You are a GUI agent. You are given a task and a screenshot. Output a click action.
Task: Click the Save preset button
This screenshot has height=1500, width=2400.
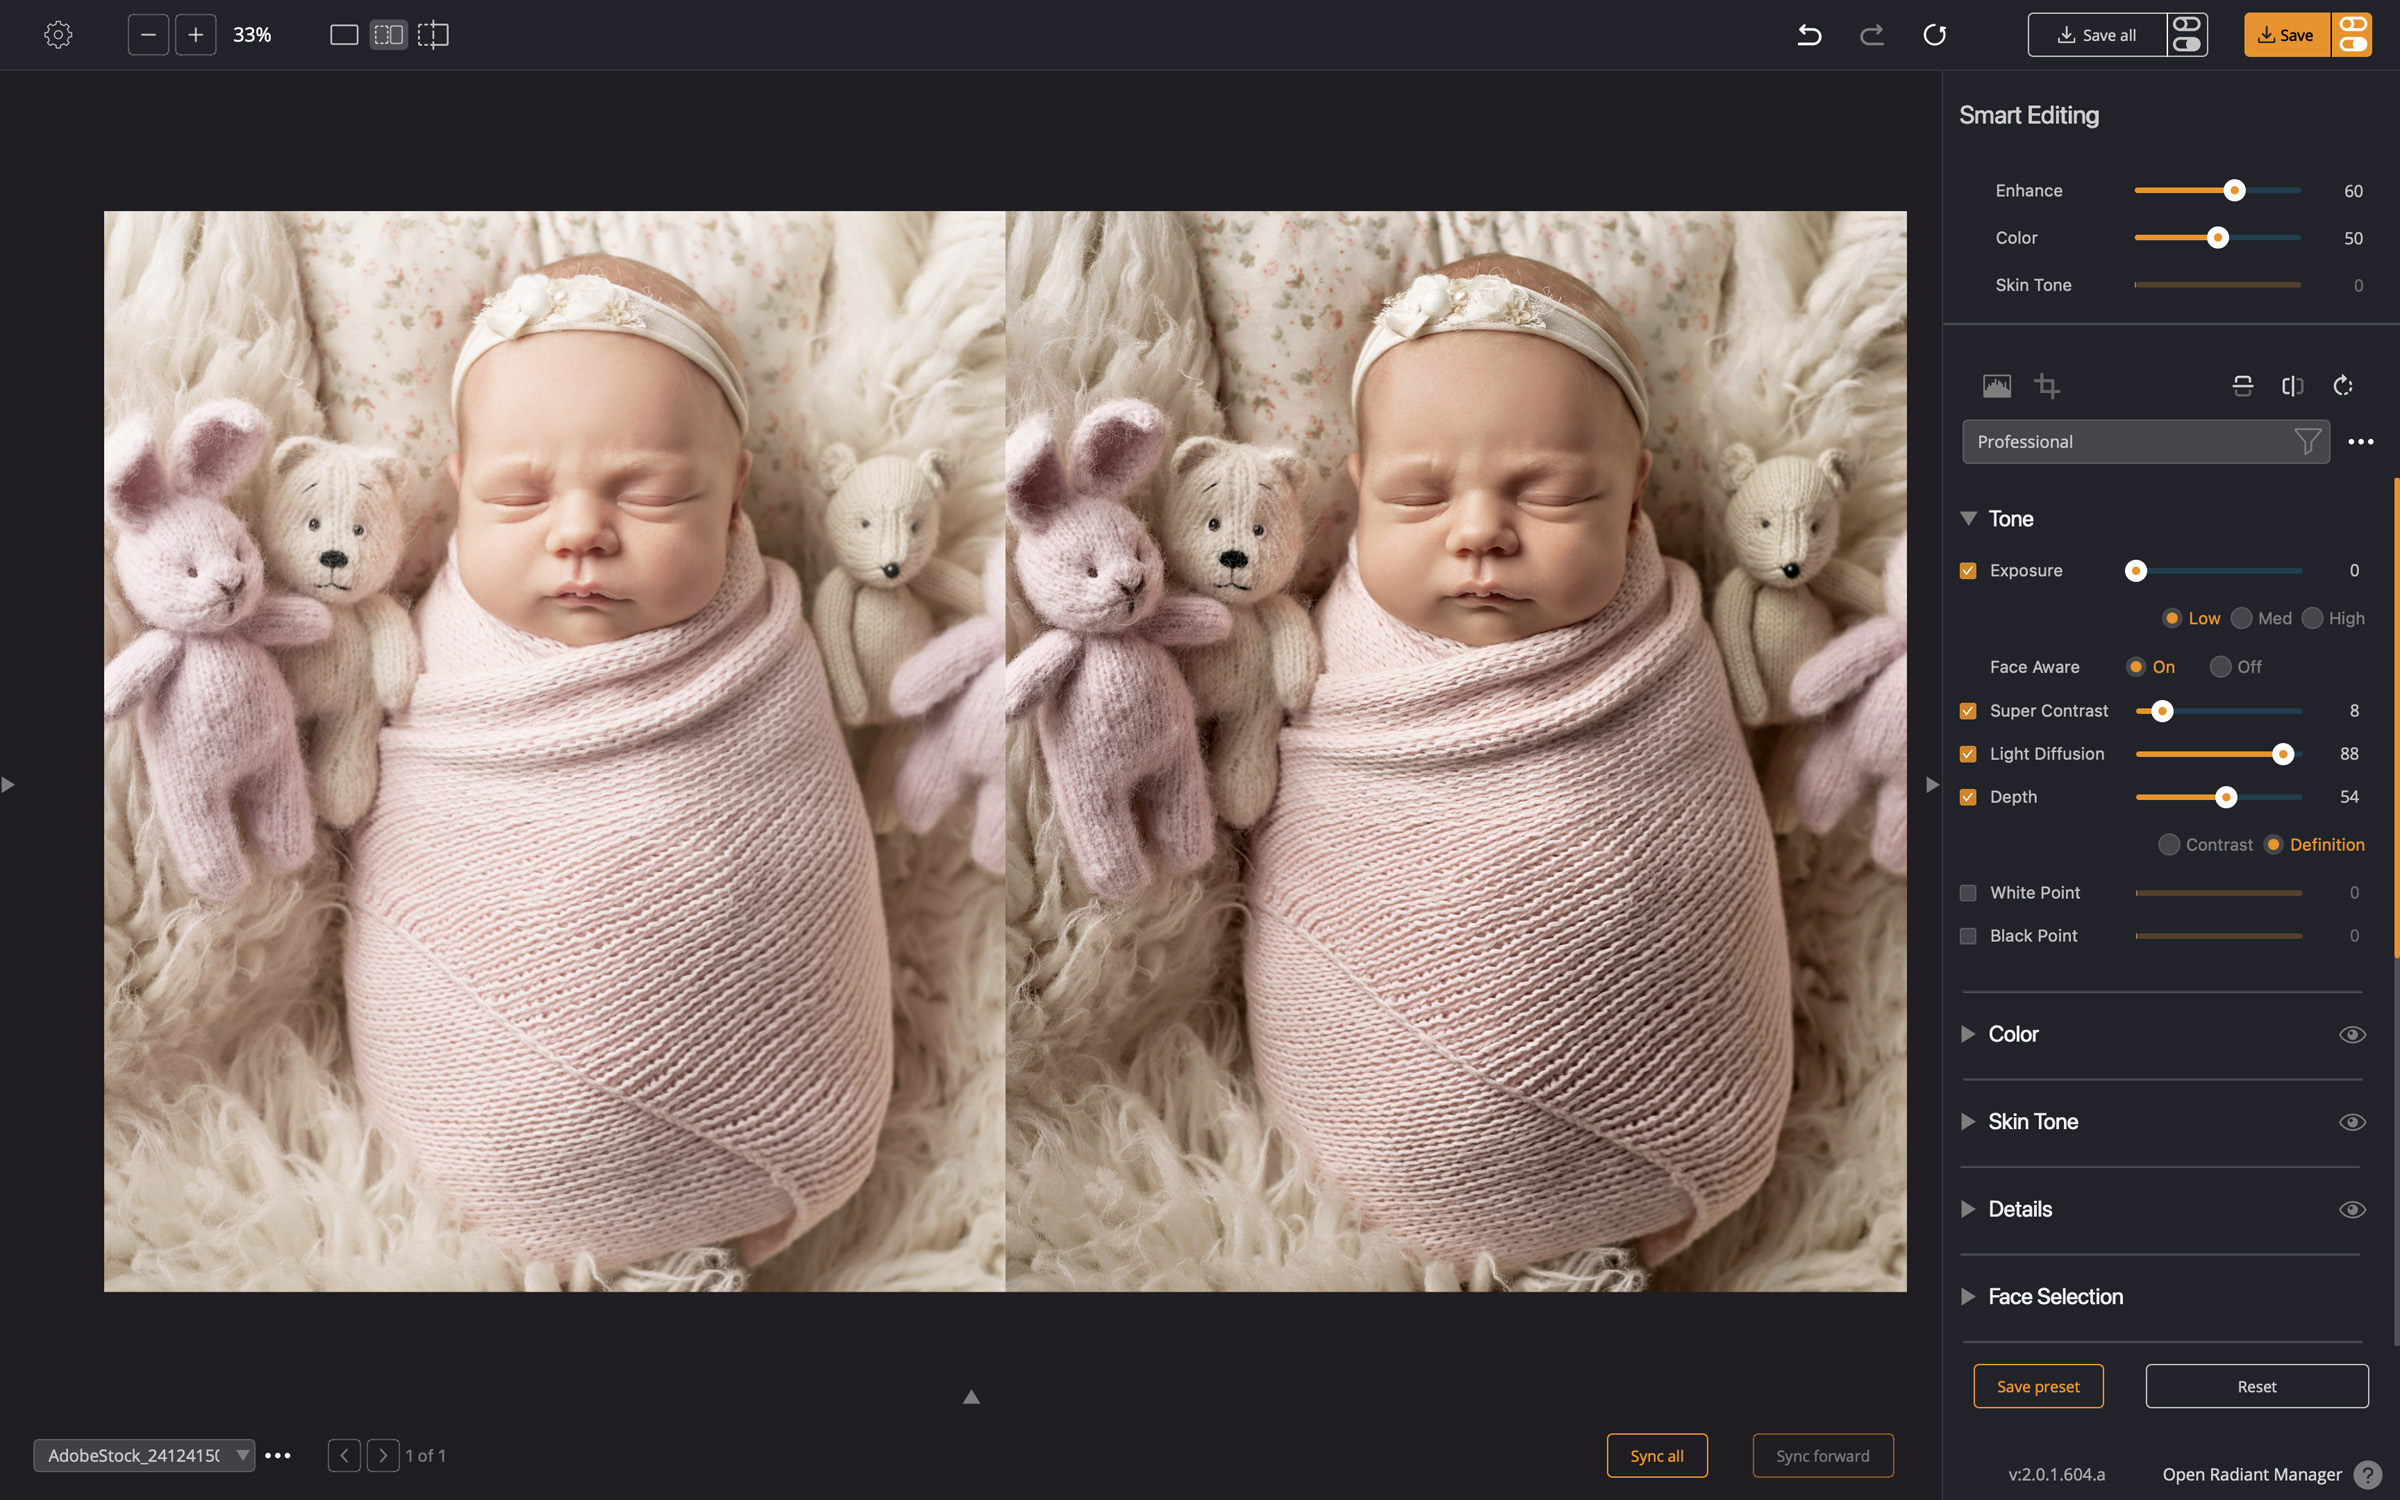2037,1386
